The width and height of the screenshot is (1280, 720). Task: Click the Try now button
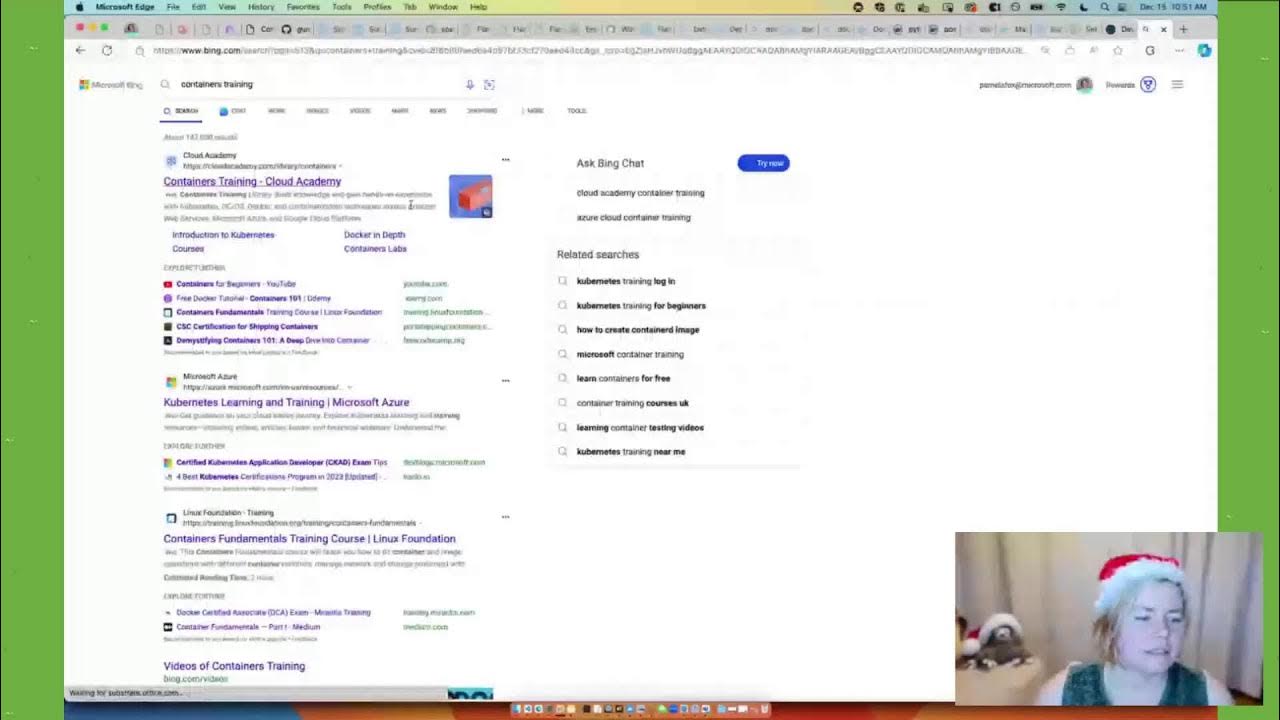(763, 163)
